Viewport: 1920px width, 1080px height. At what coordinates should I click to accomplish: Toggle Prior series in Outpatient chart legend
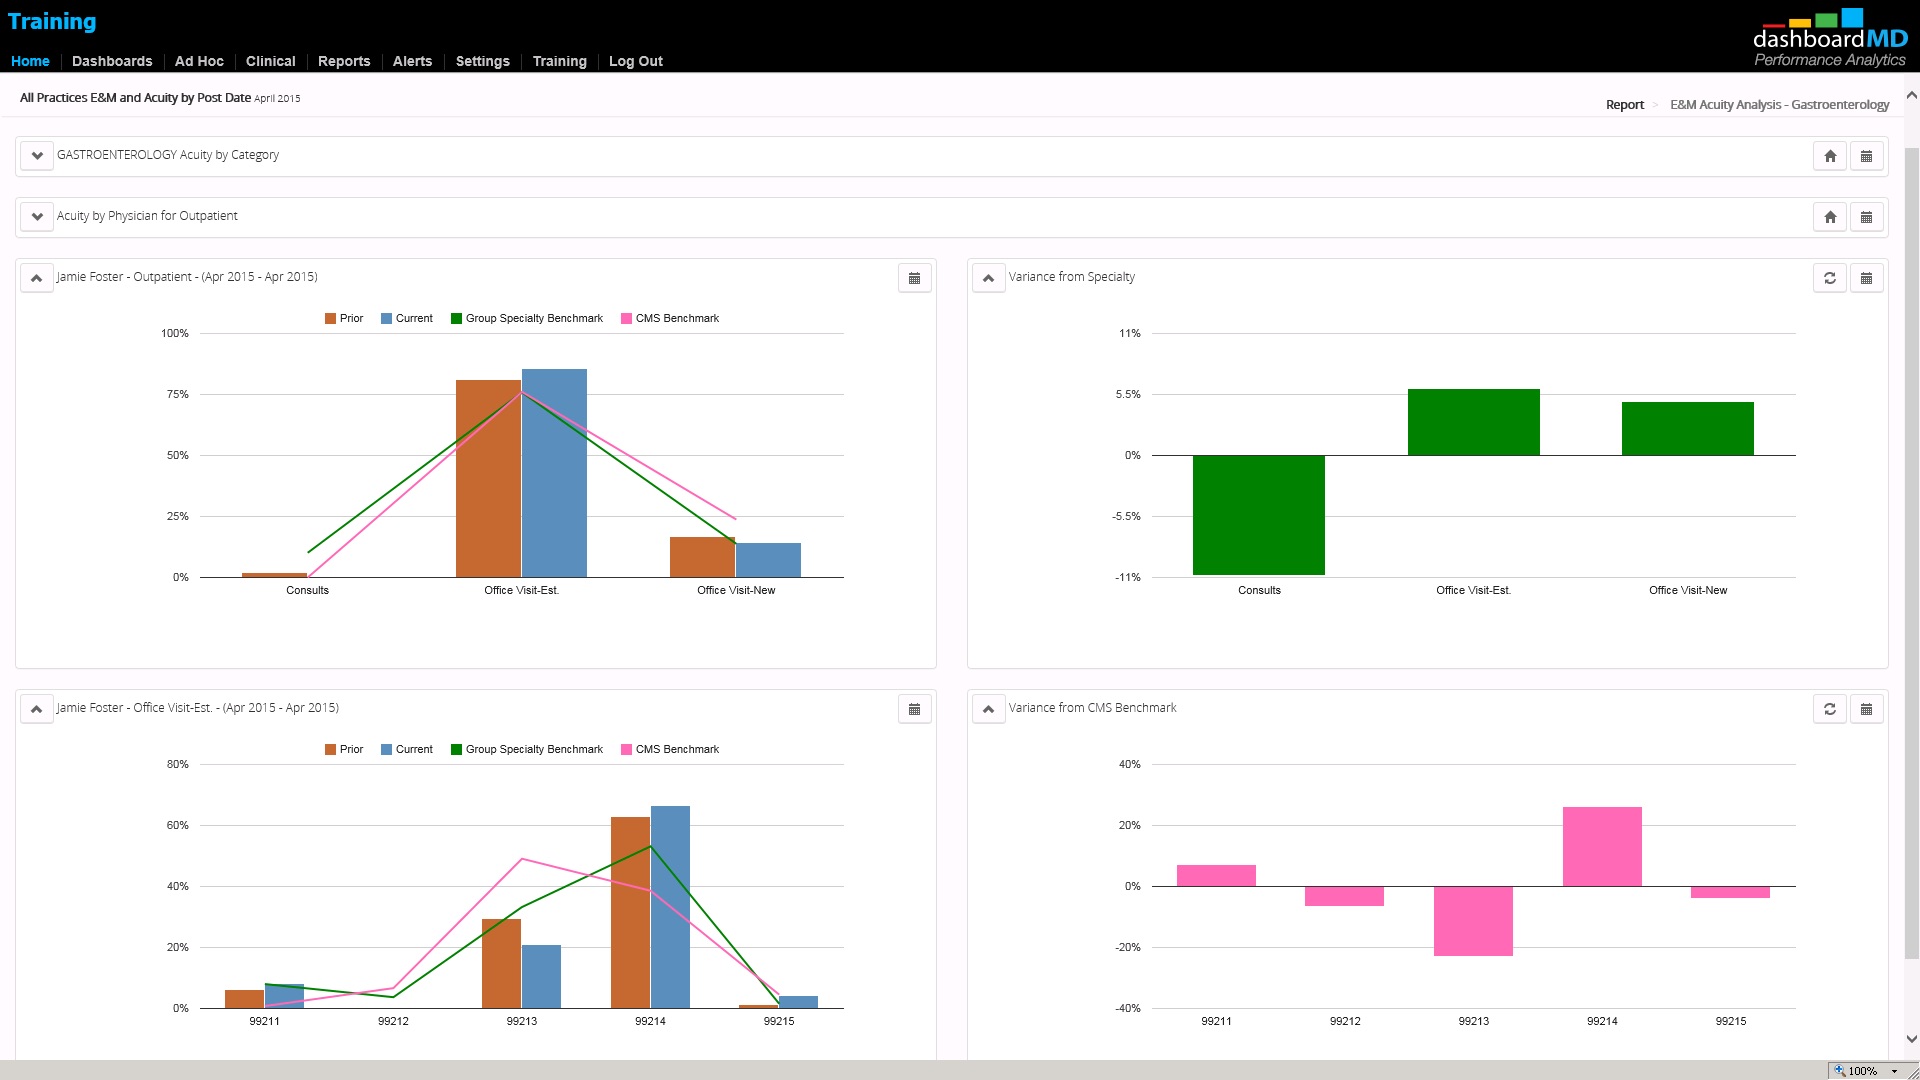click(343, 318)
